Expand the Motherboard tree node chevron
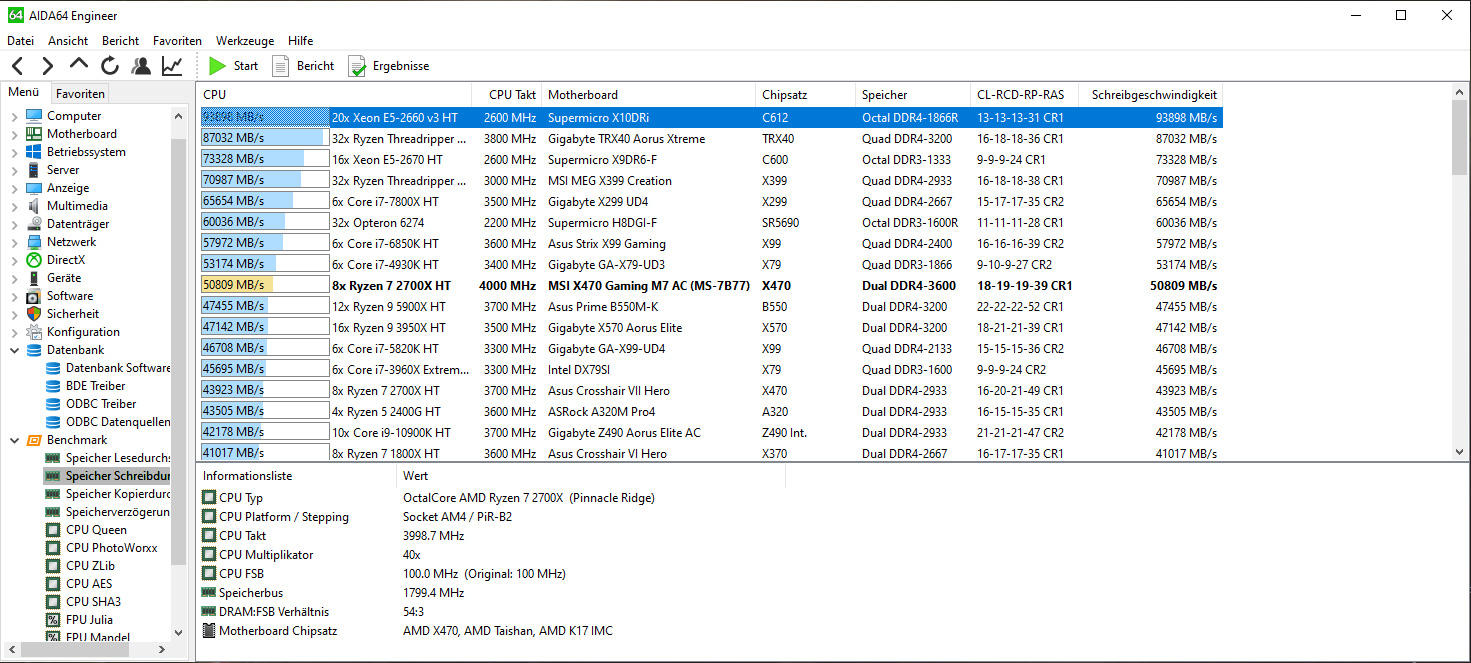Image resolution: width=1471 pixels, height=663 pixels. click(14, 134)
